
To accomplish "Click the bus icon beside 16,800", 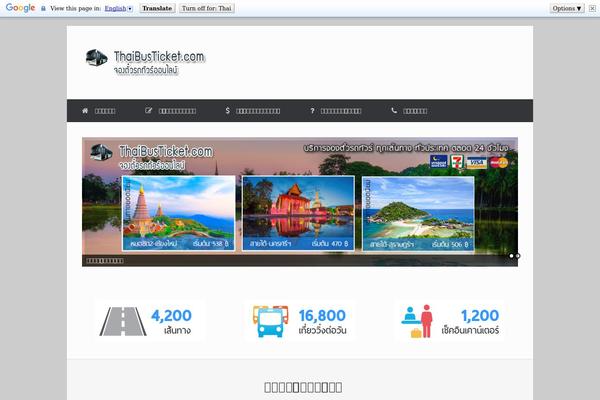I will [271, 321].
